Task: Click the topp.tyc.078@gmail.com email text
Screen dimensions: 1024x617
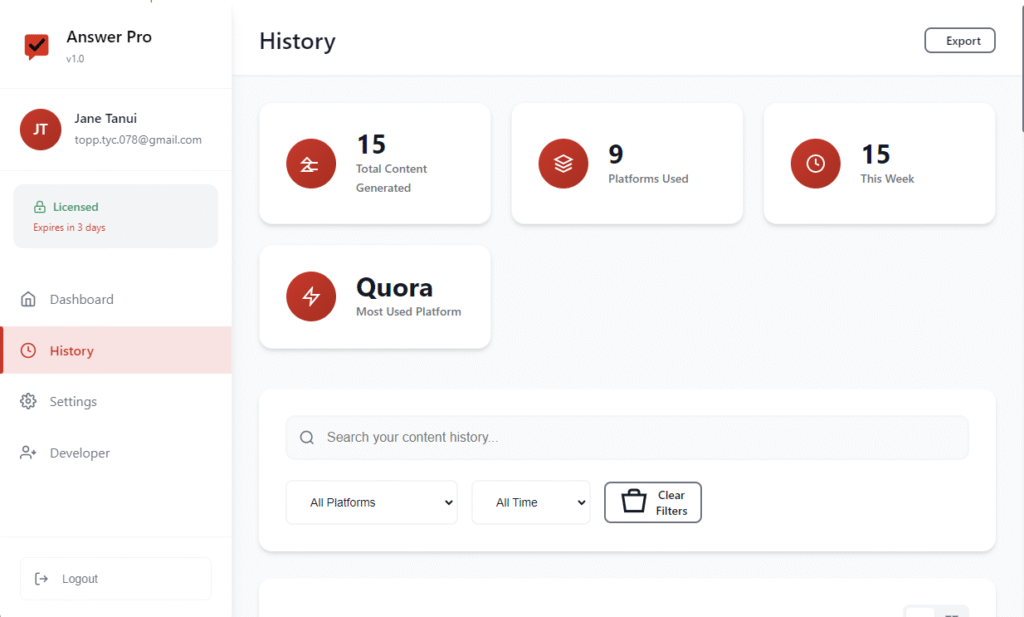Action: click(138, 140)
